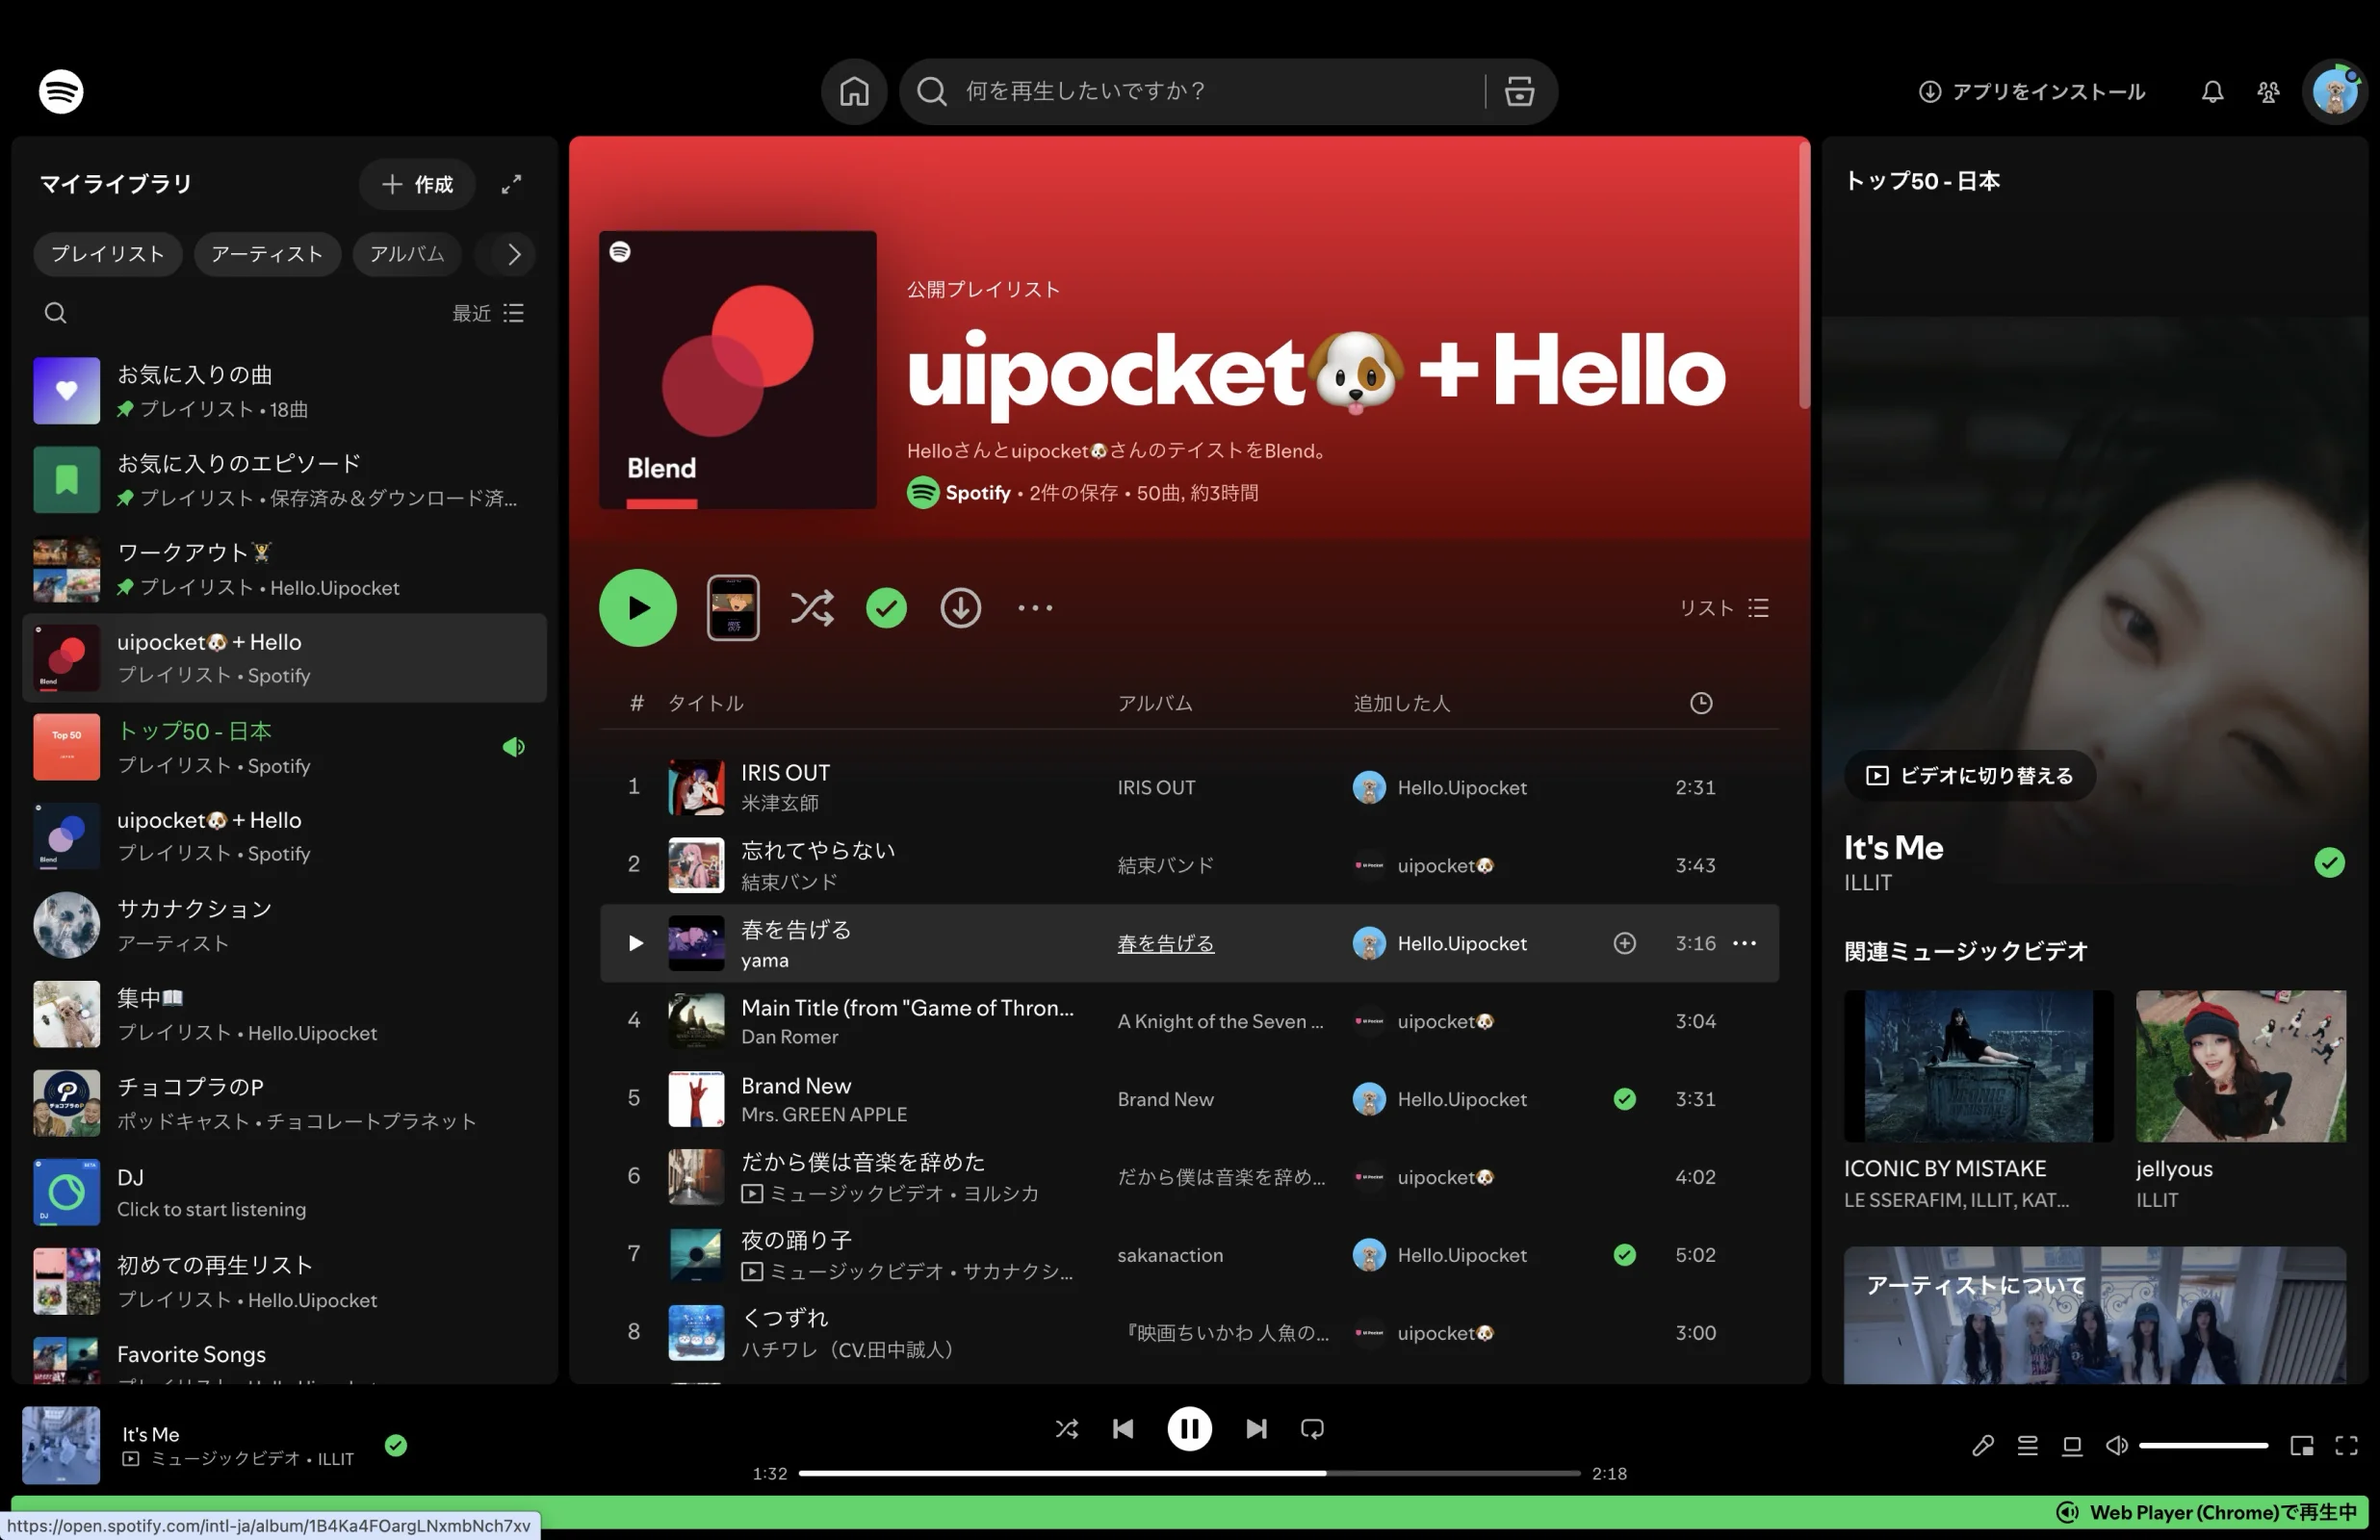2380x1540 pixels.
Task: Open Web Player (Chrome)で再生中 device bar
Action: [2205, 1513]
